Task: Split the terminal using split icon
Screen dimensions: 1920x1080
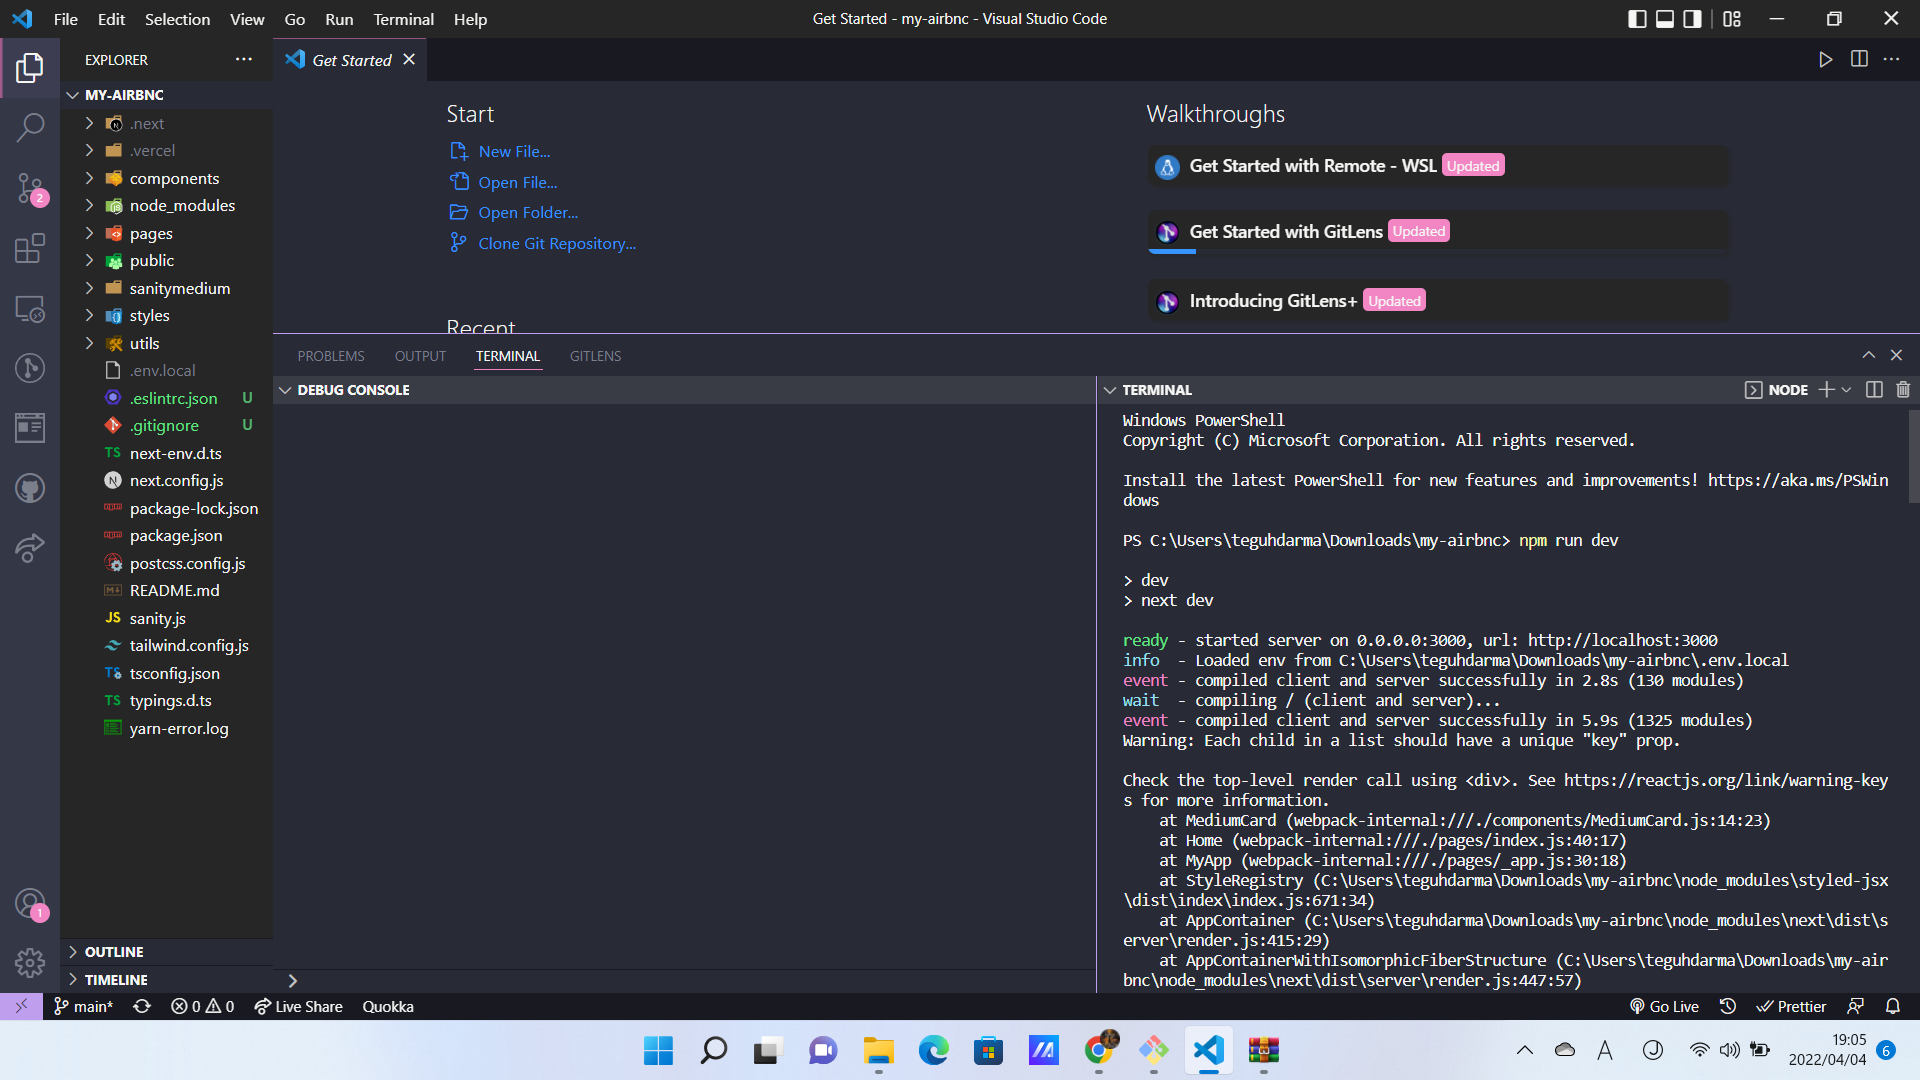Action: pos(1872,390)
